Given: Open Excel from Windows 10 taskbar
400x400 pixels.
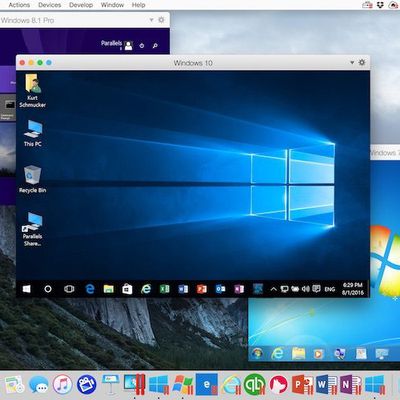Looking at the screenshot, I should click(x=165, y=289).
